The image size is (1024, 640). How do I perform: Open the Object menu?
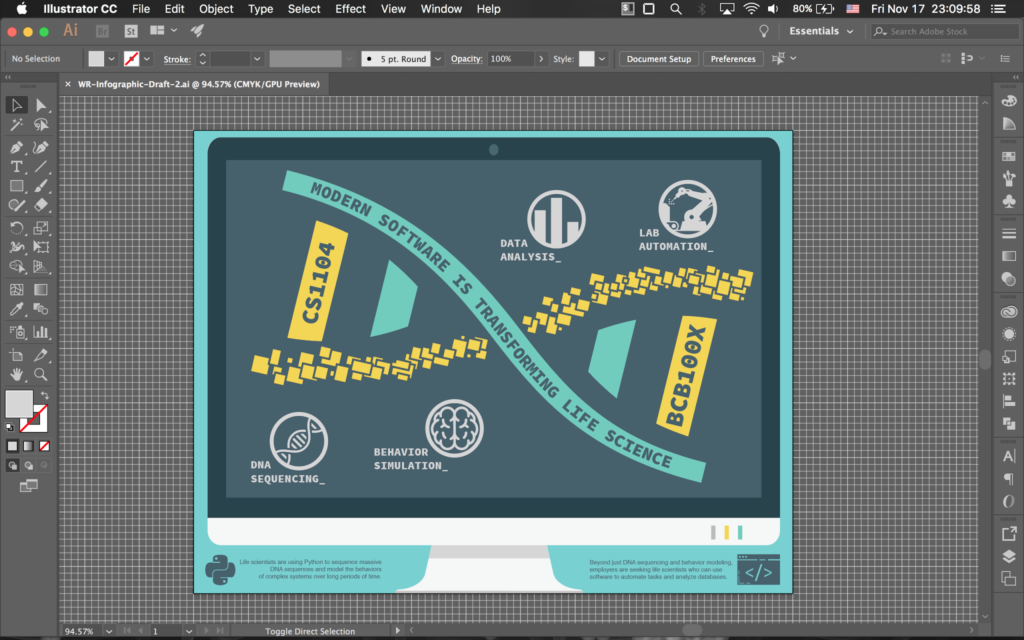(216, 9)
